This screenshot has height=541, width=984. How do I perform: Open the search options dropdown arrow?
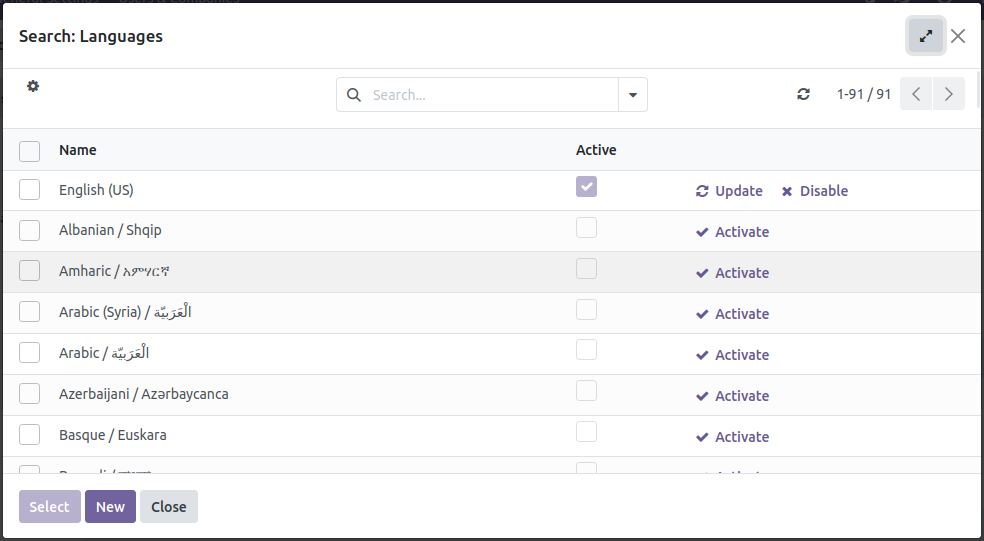pyautogui.click(x=633, y=95)
